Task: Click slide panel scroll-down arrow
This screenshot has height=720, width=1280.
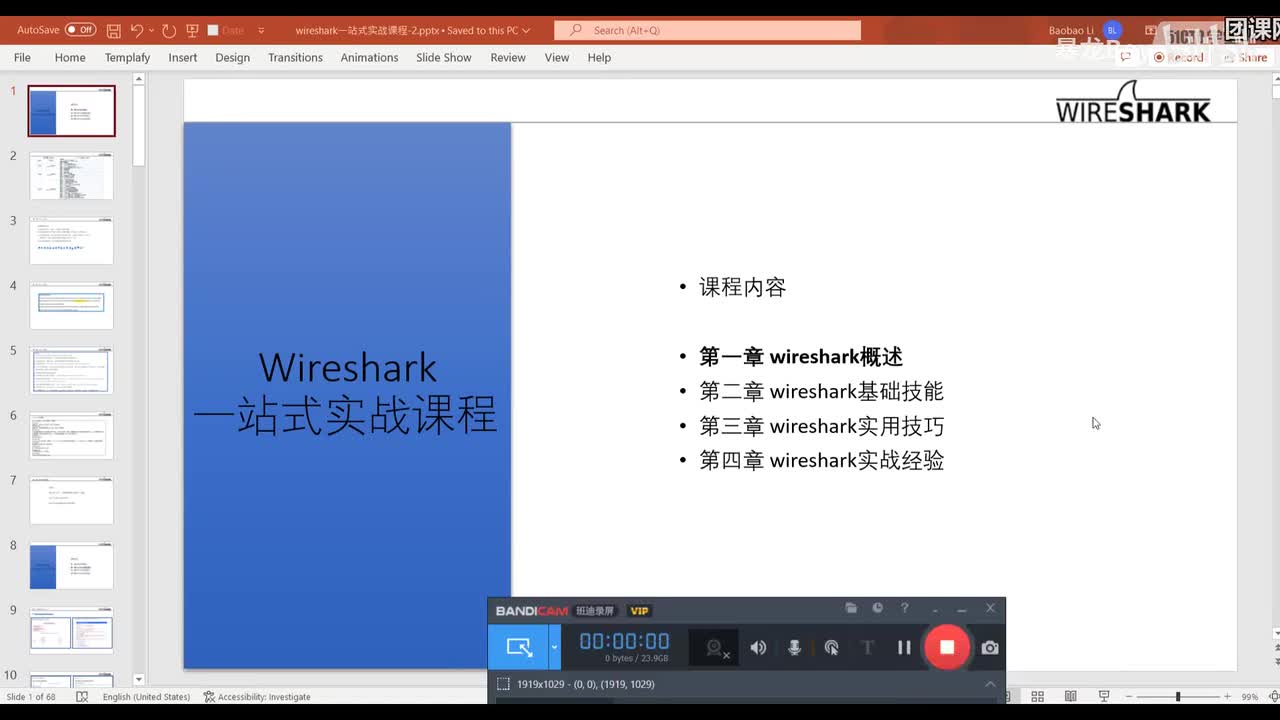Action: tap(139, 680)
